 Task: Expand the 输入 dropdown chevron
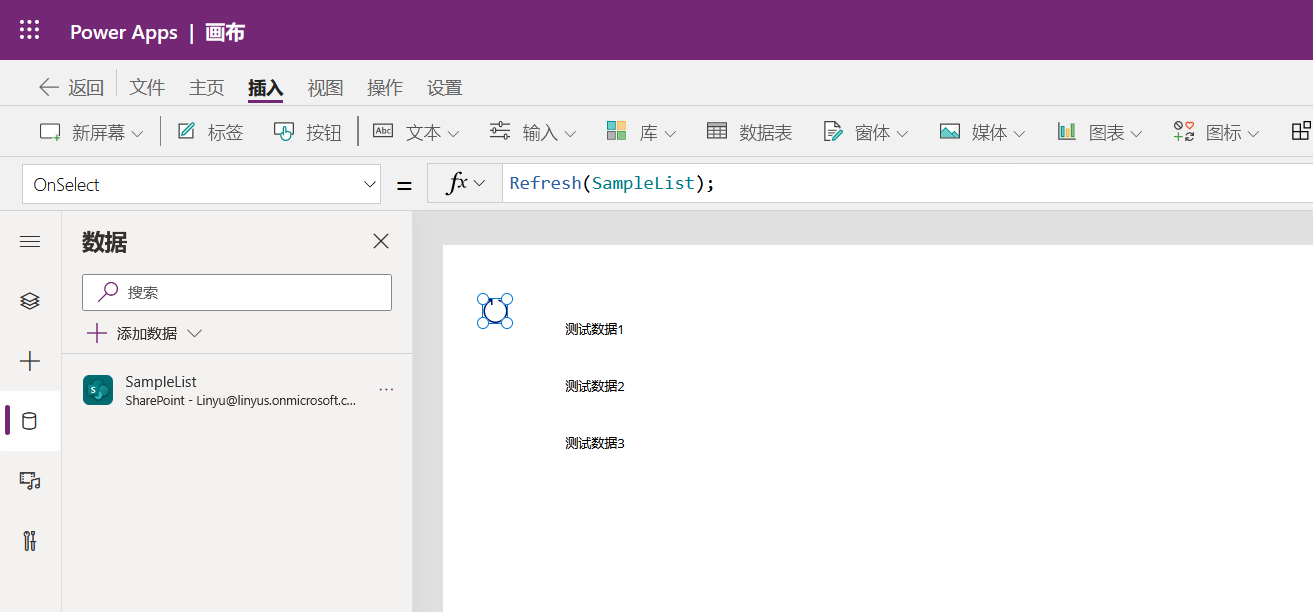[x=570, y=133]
